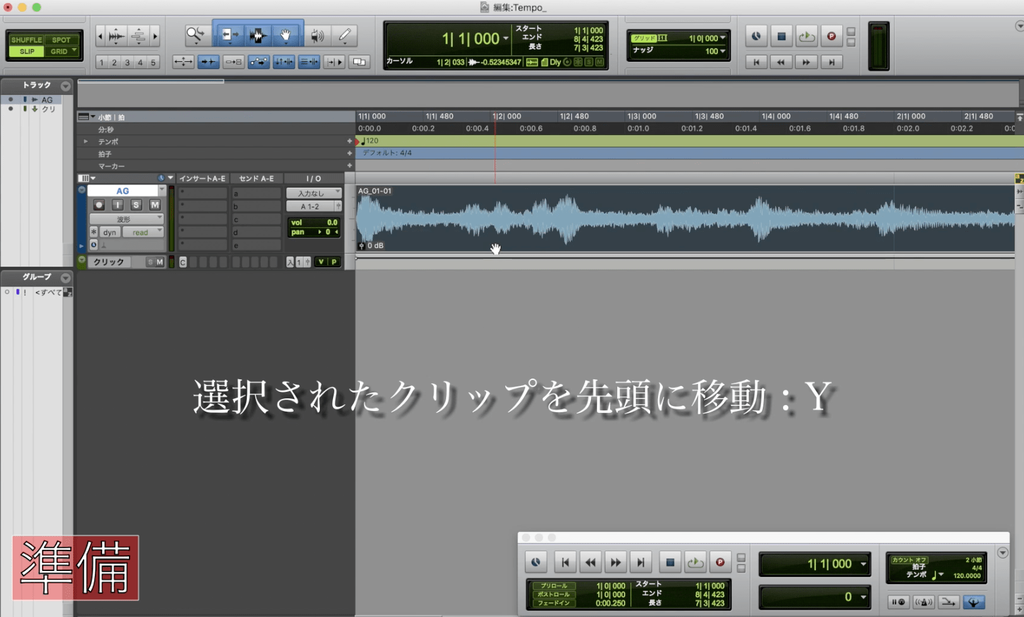The height and width of the screenshot is (617, 1024).
Task: Select the Grabber hand tool
Action: point(285,35)
